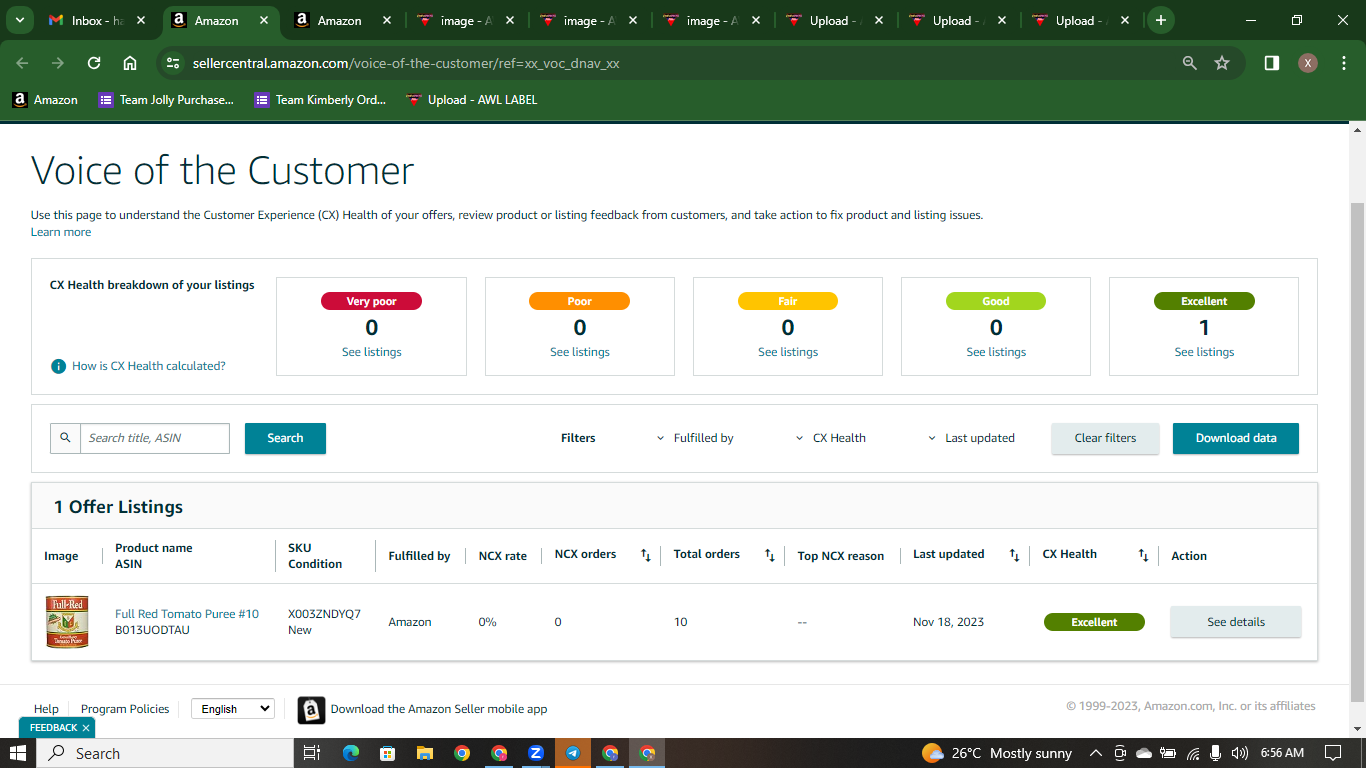Follow the Learn more link
Viewport: 1366px width, 768px height.
[61, 232]
